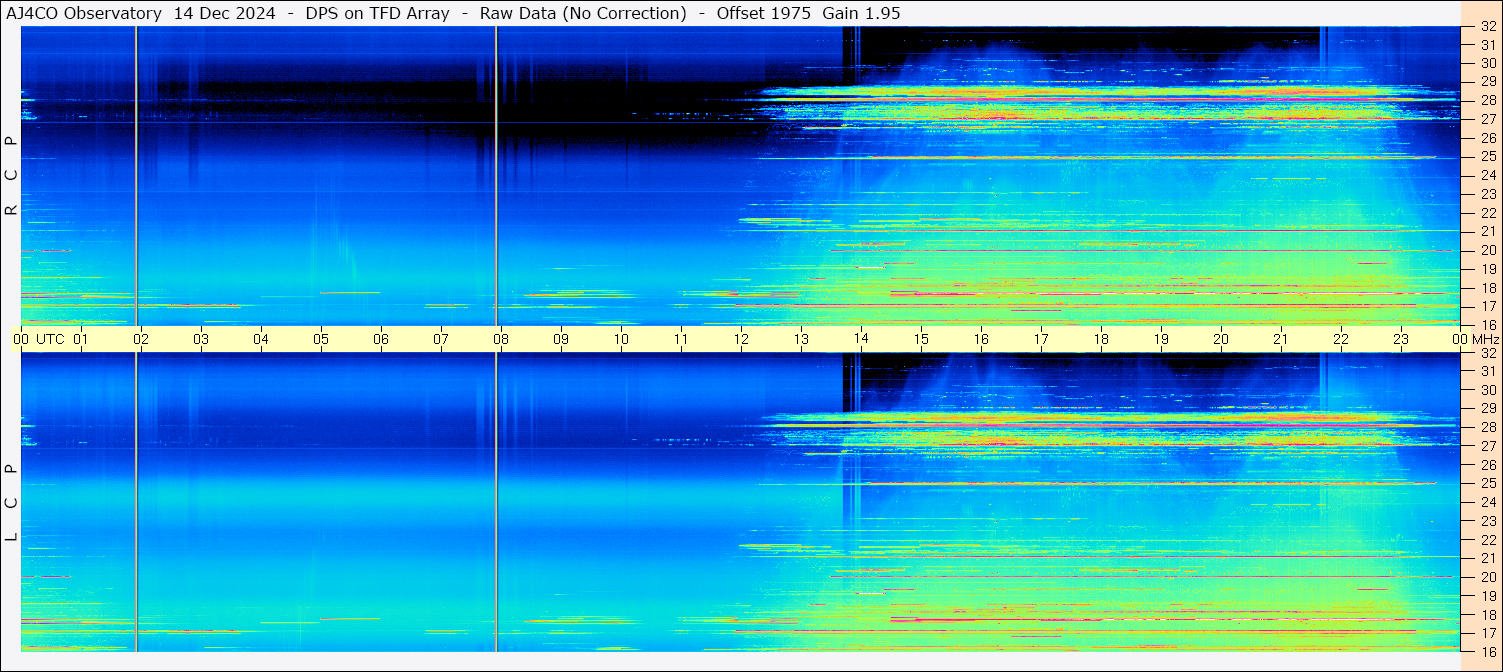This screenshot has height=672, width=1503.
Task: Select the 00 UTC start time label
Action: coord(39,339)
